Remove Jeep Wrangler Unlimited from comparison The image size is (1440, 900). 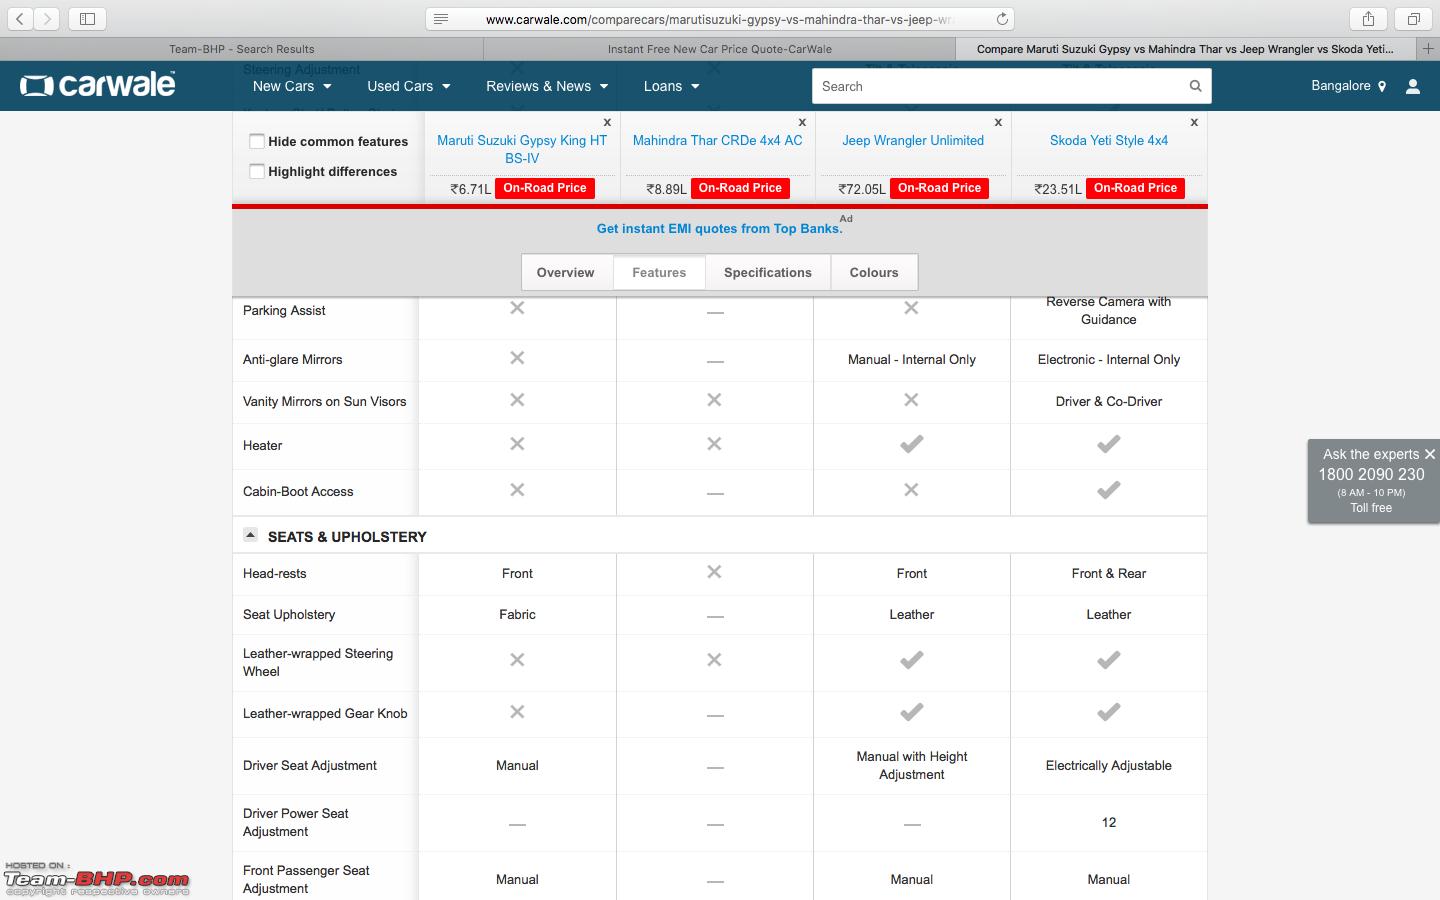pyautogui.click(x=998, y=122)
